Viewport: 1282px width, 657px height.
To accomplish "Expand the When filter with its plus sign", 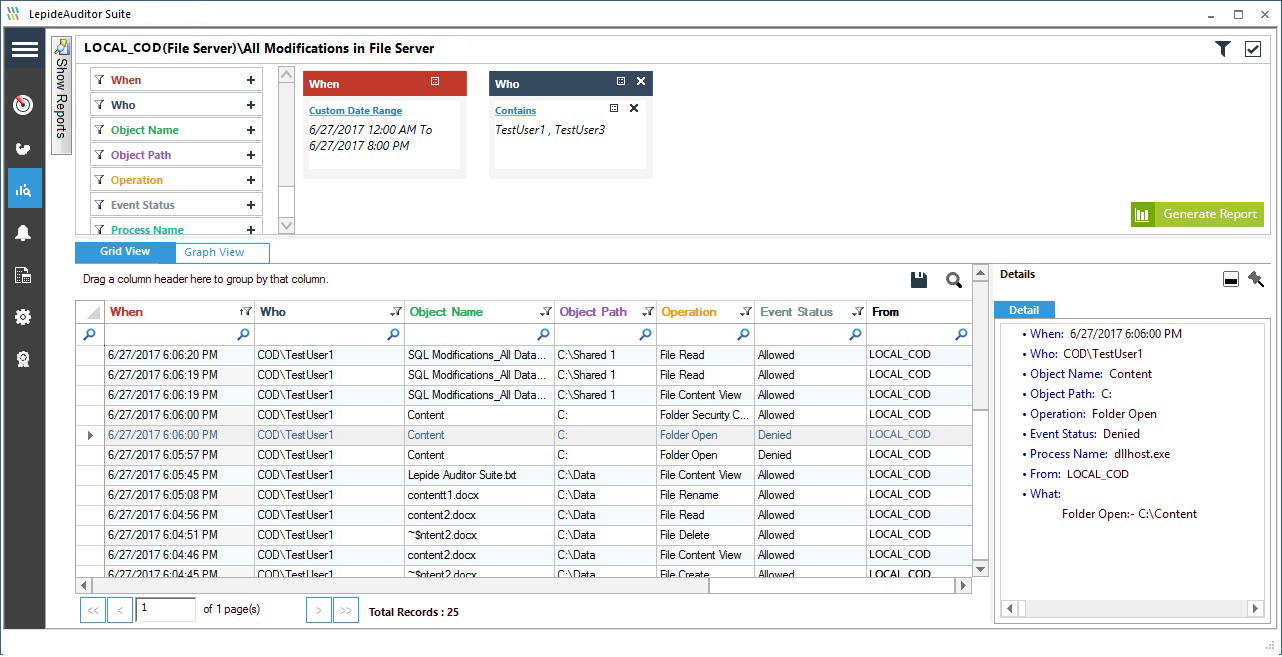I will (x=252, y=79).
